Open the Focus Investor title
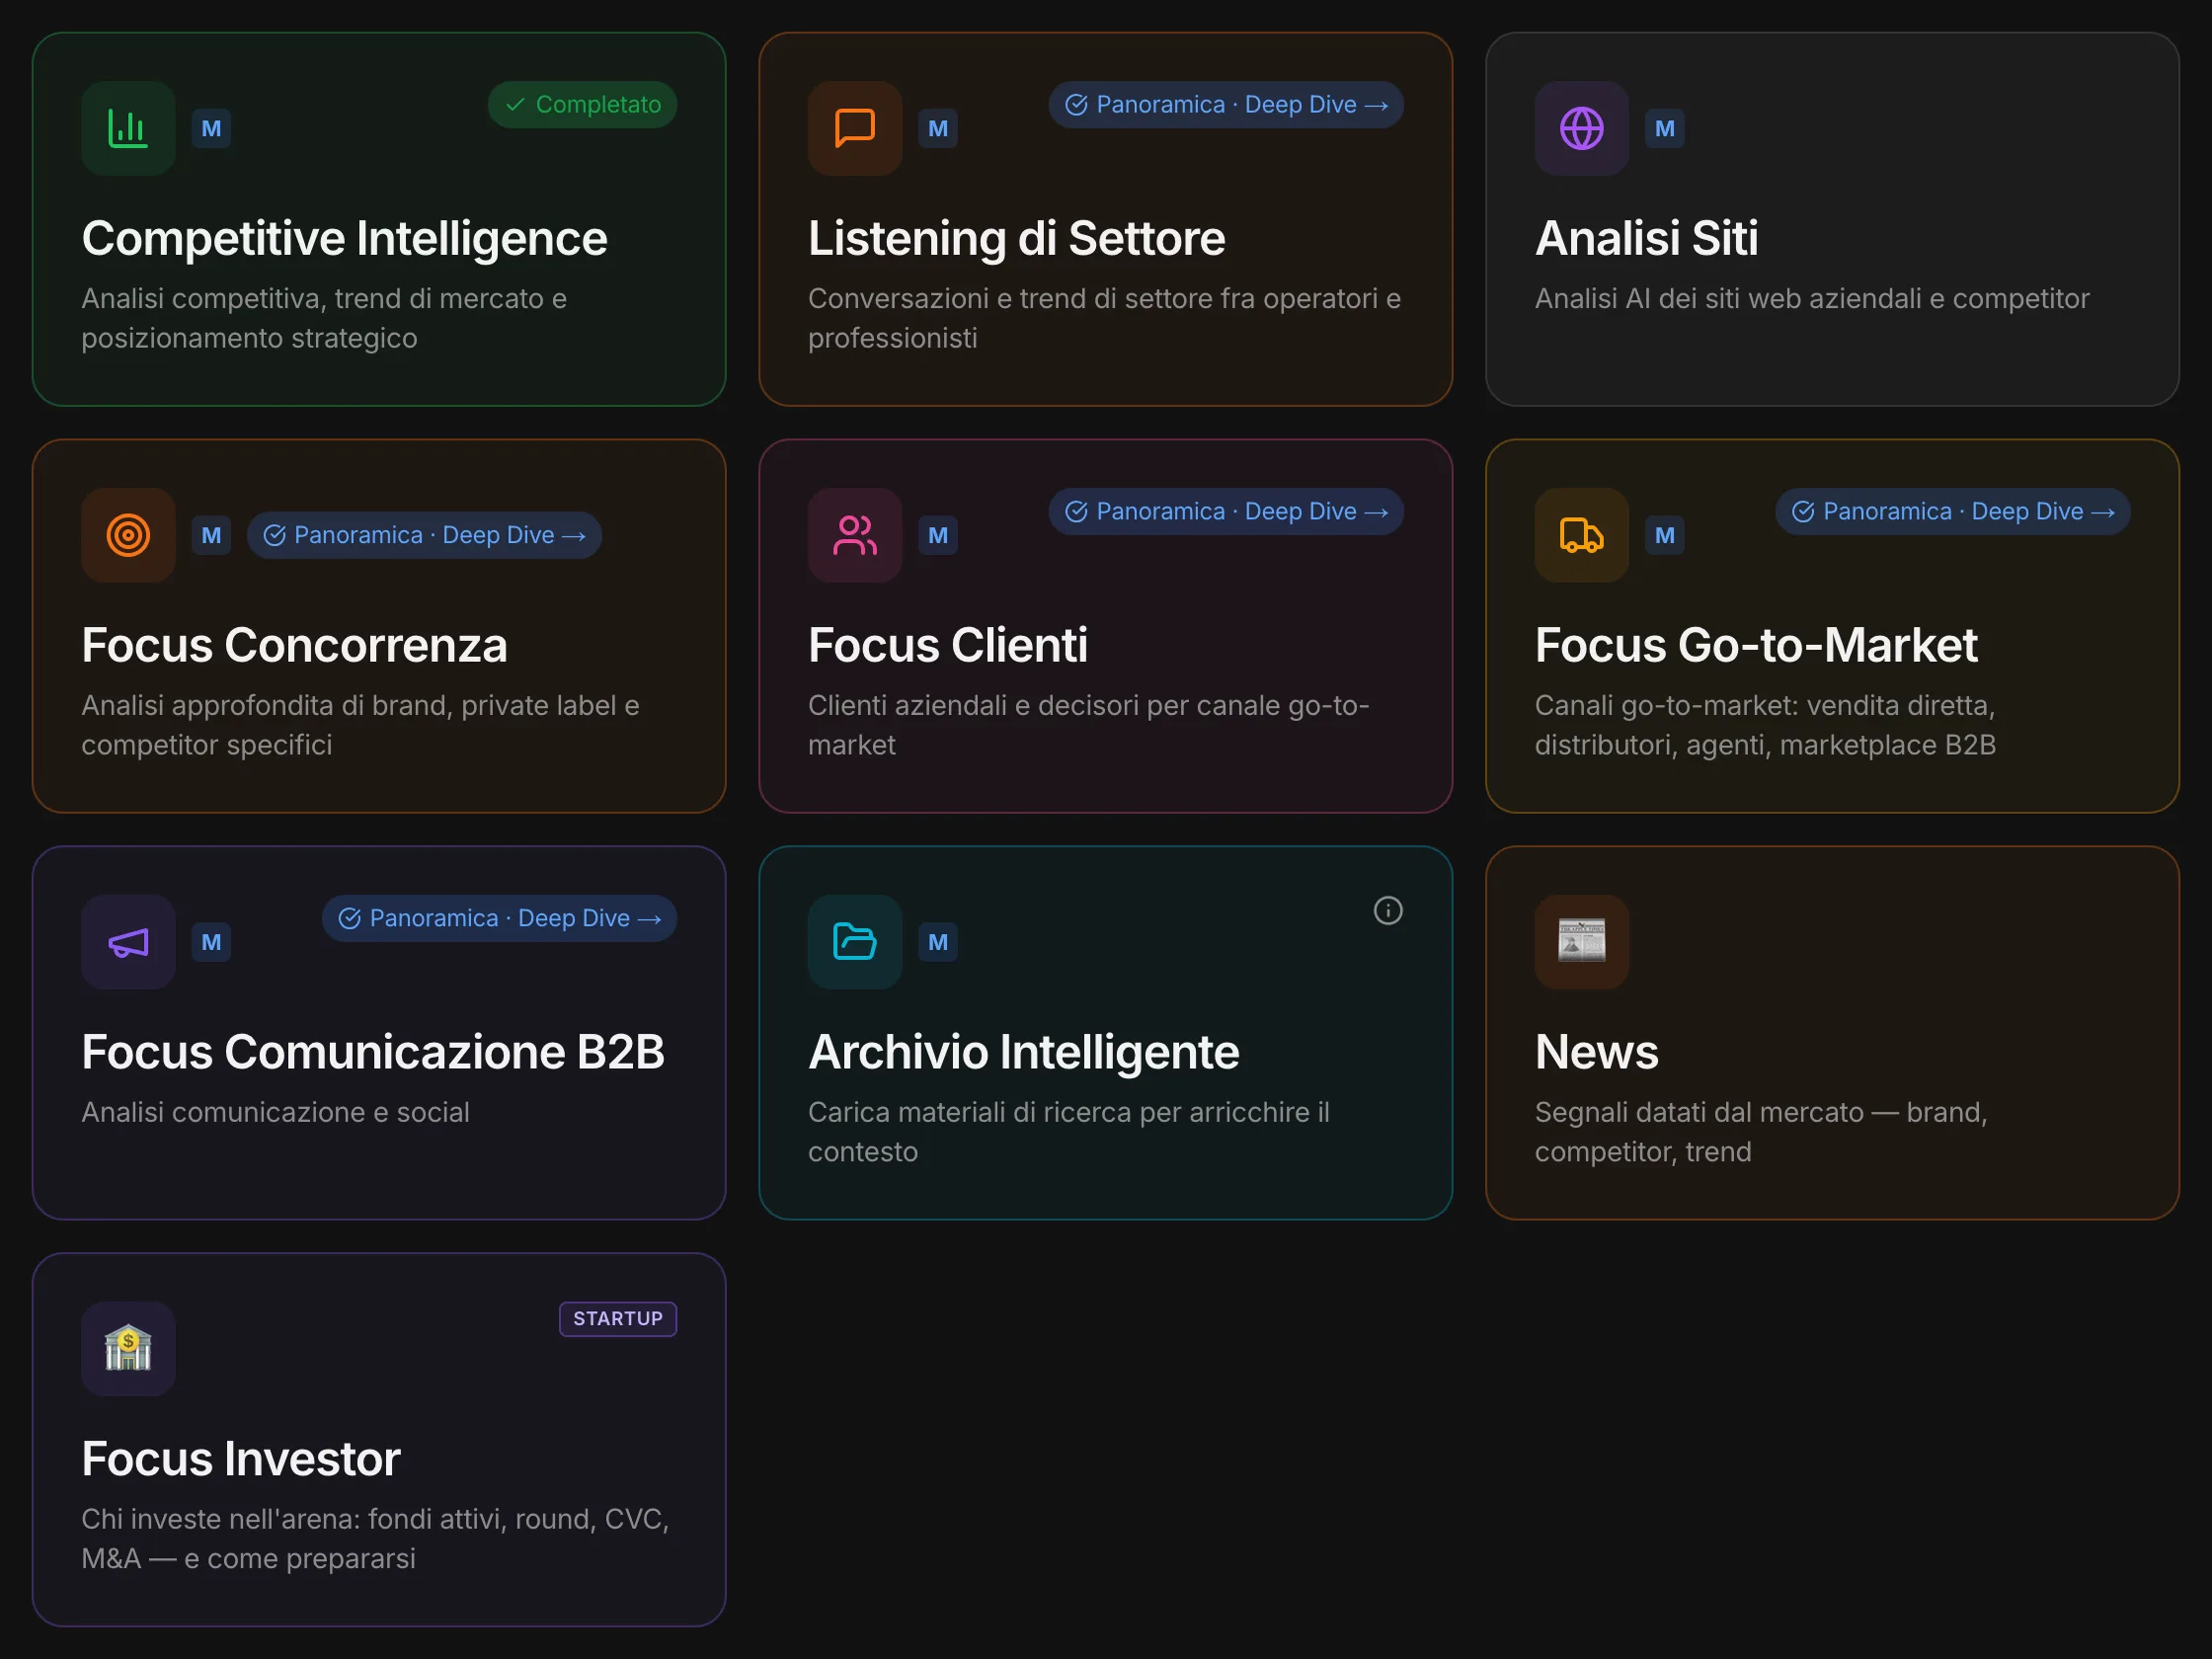This screenshot has width=2212, height=1659. point(241,1460)
